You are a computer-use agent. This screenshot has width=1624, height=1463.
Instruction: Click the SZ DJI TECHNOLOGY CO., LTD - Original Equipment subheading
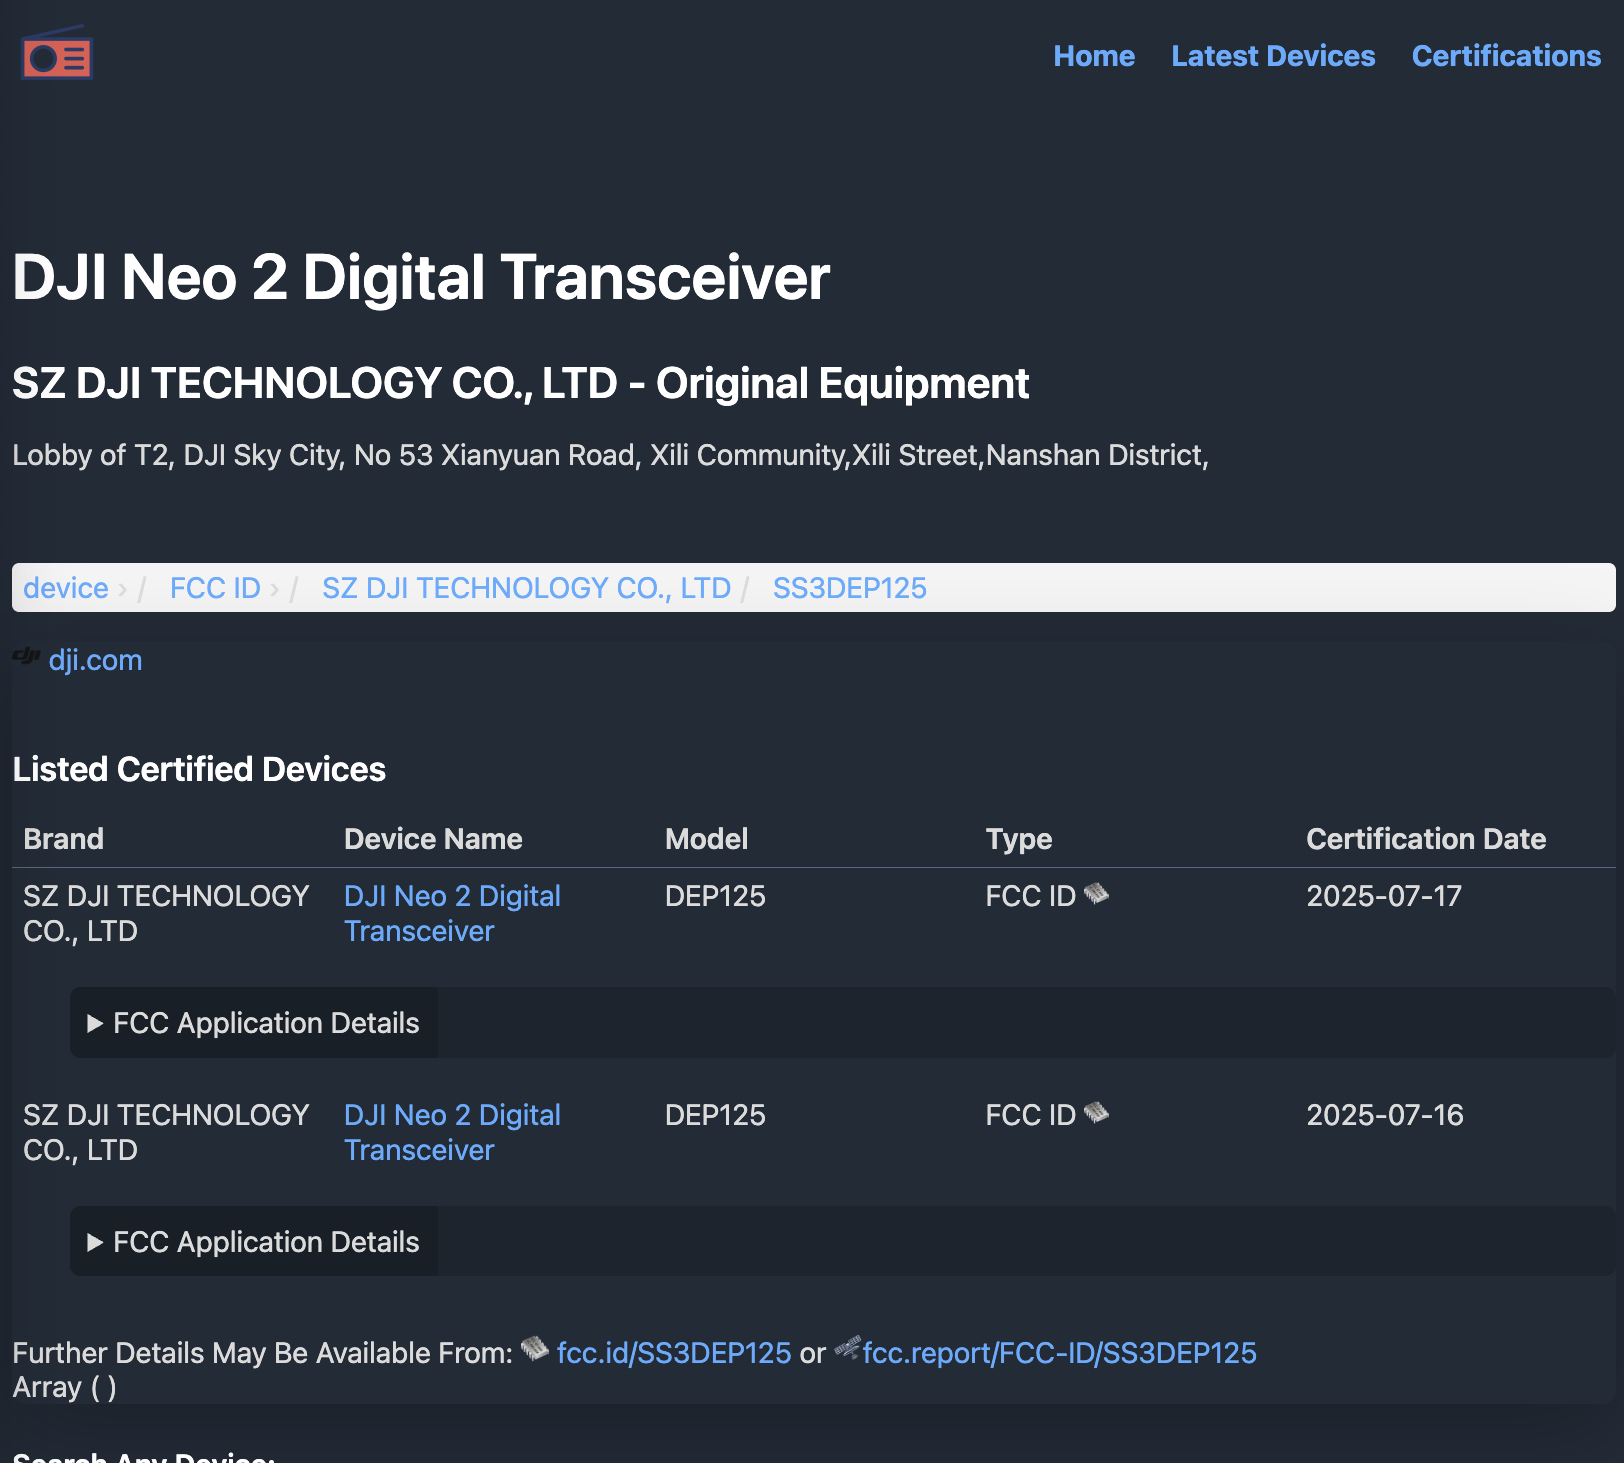[x=521, y=383]
